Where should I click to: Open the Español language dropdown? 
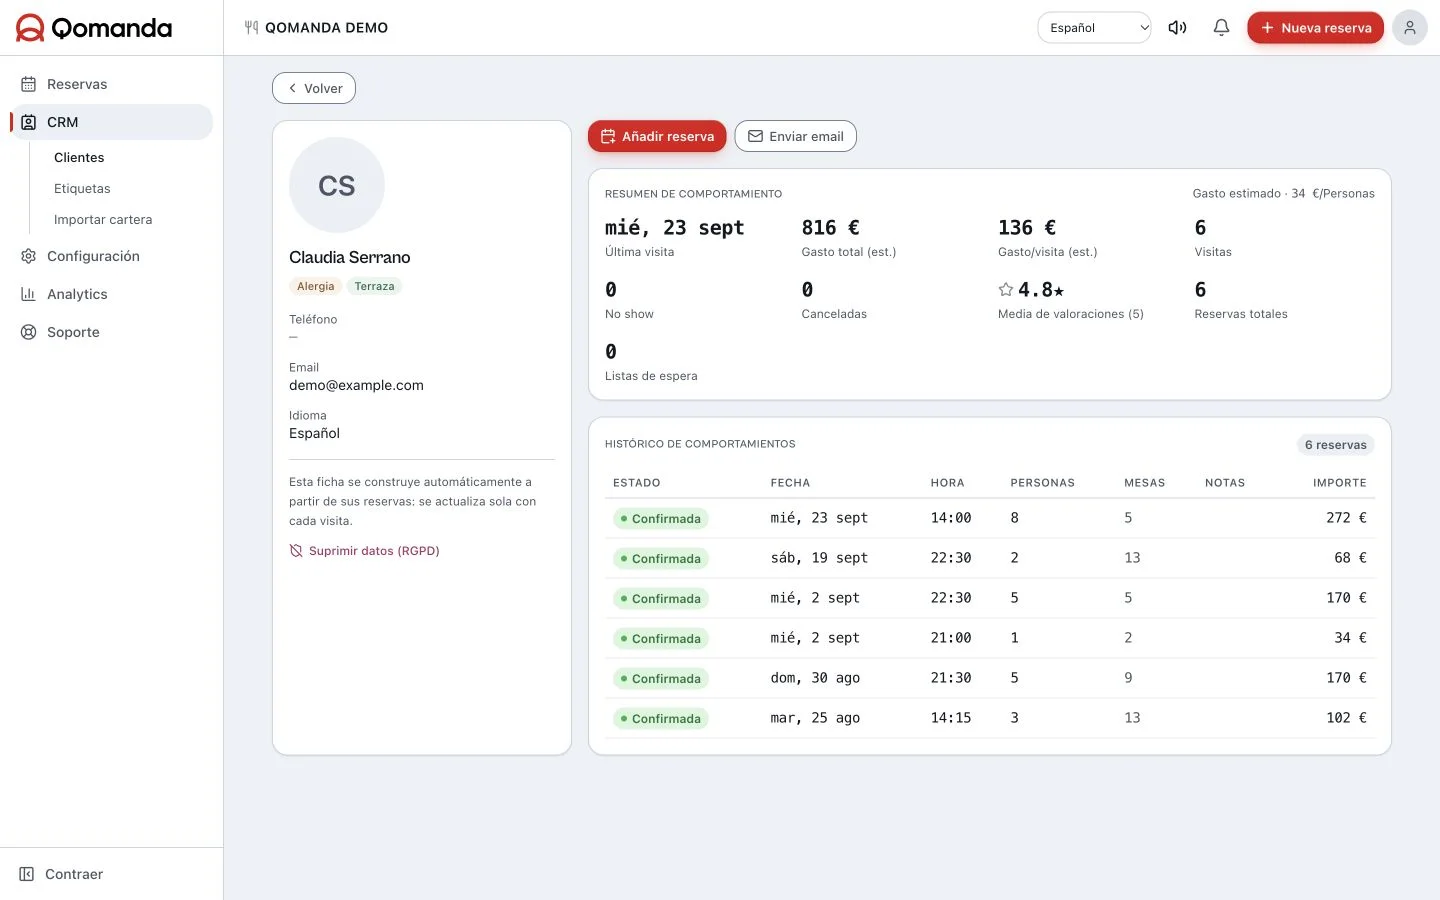point(1095,28)
